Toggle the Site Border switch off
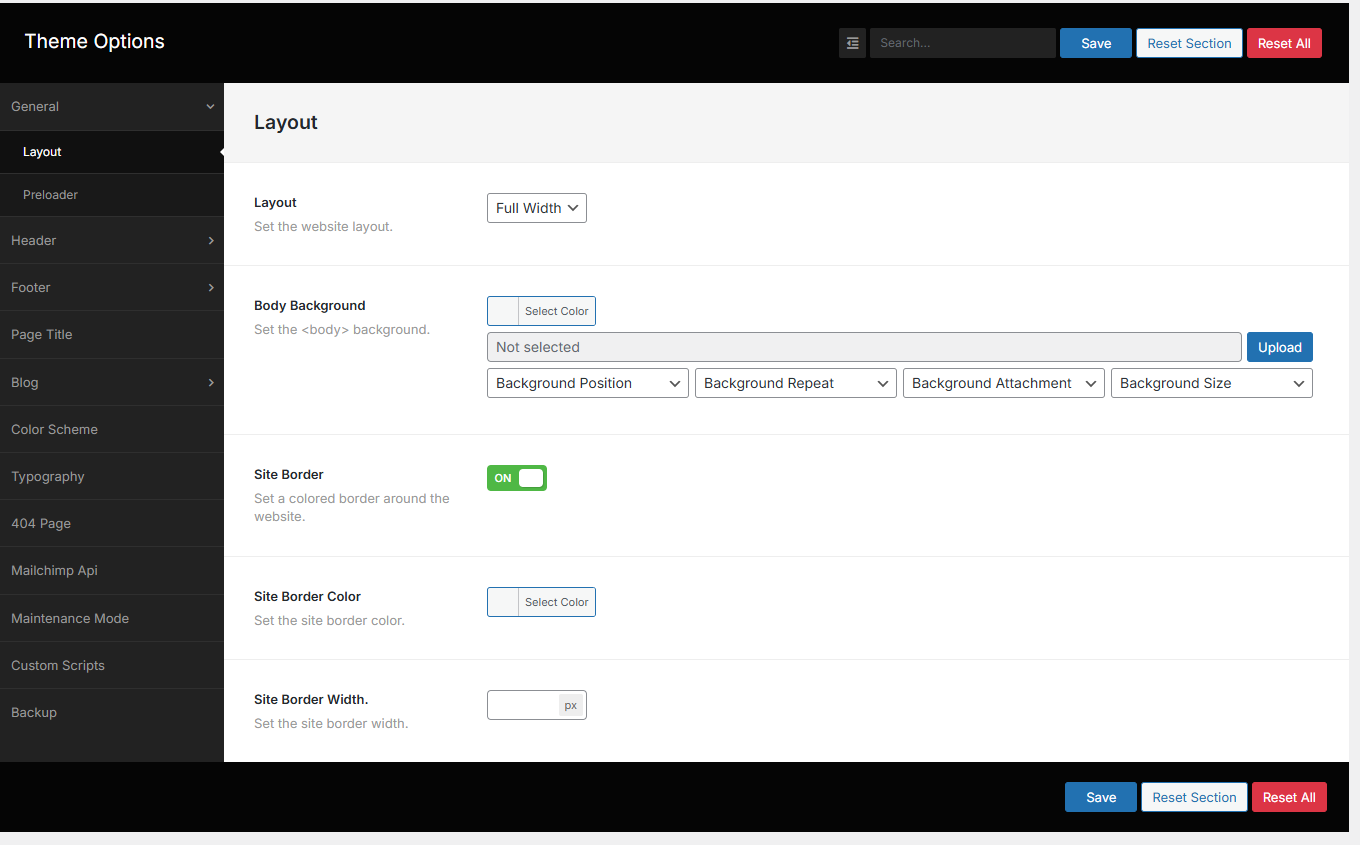This screenshot has width=1360, height=845. [517, 478]
